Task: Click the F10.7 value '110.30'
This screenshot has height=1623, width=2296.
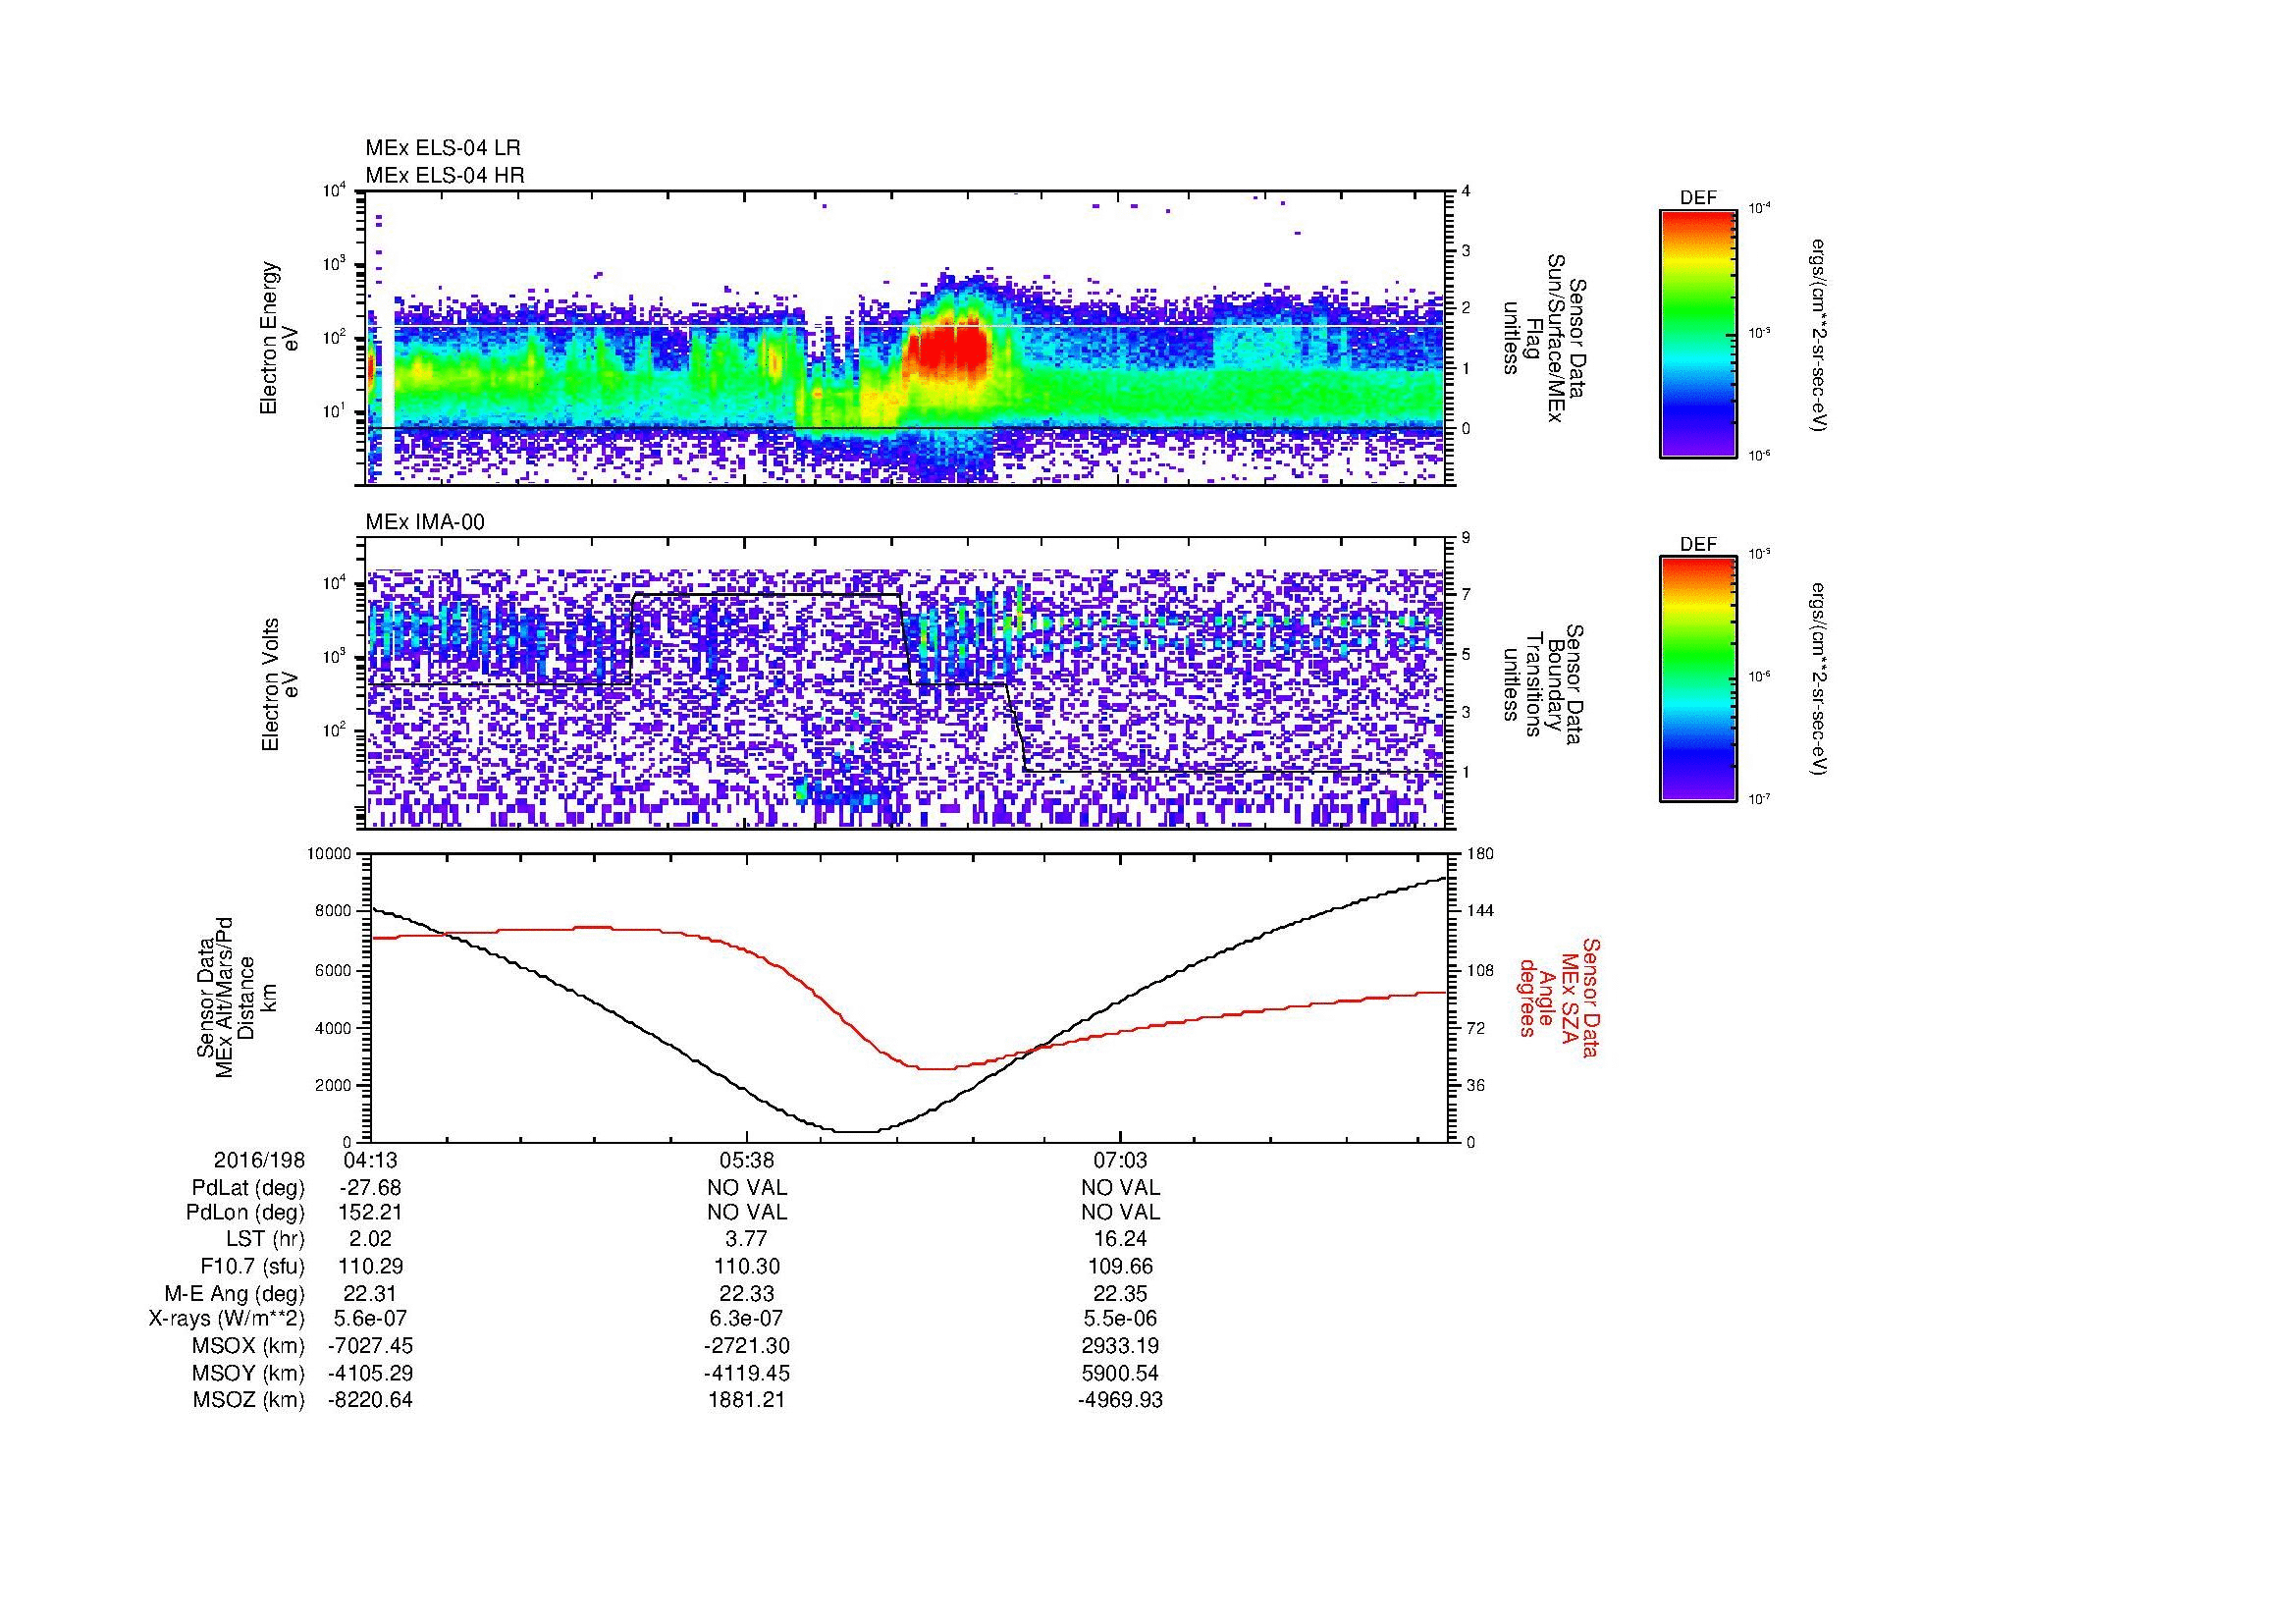Action: click(747, 1266)
